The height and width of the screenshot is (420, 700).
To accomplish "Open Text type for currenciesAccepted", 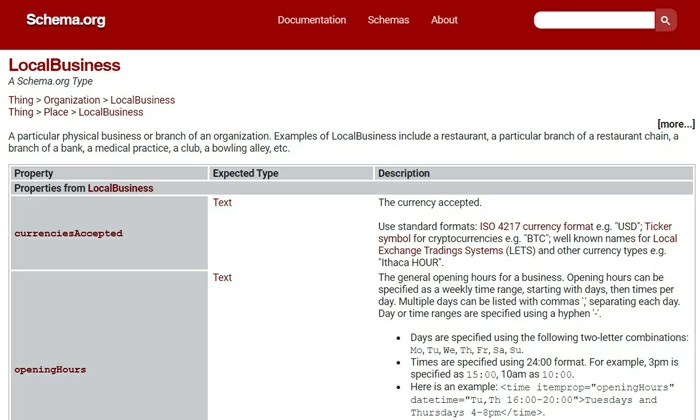I will (x=222, y=203).
